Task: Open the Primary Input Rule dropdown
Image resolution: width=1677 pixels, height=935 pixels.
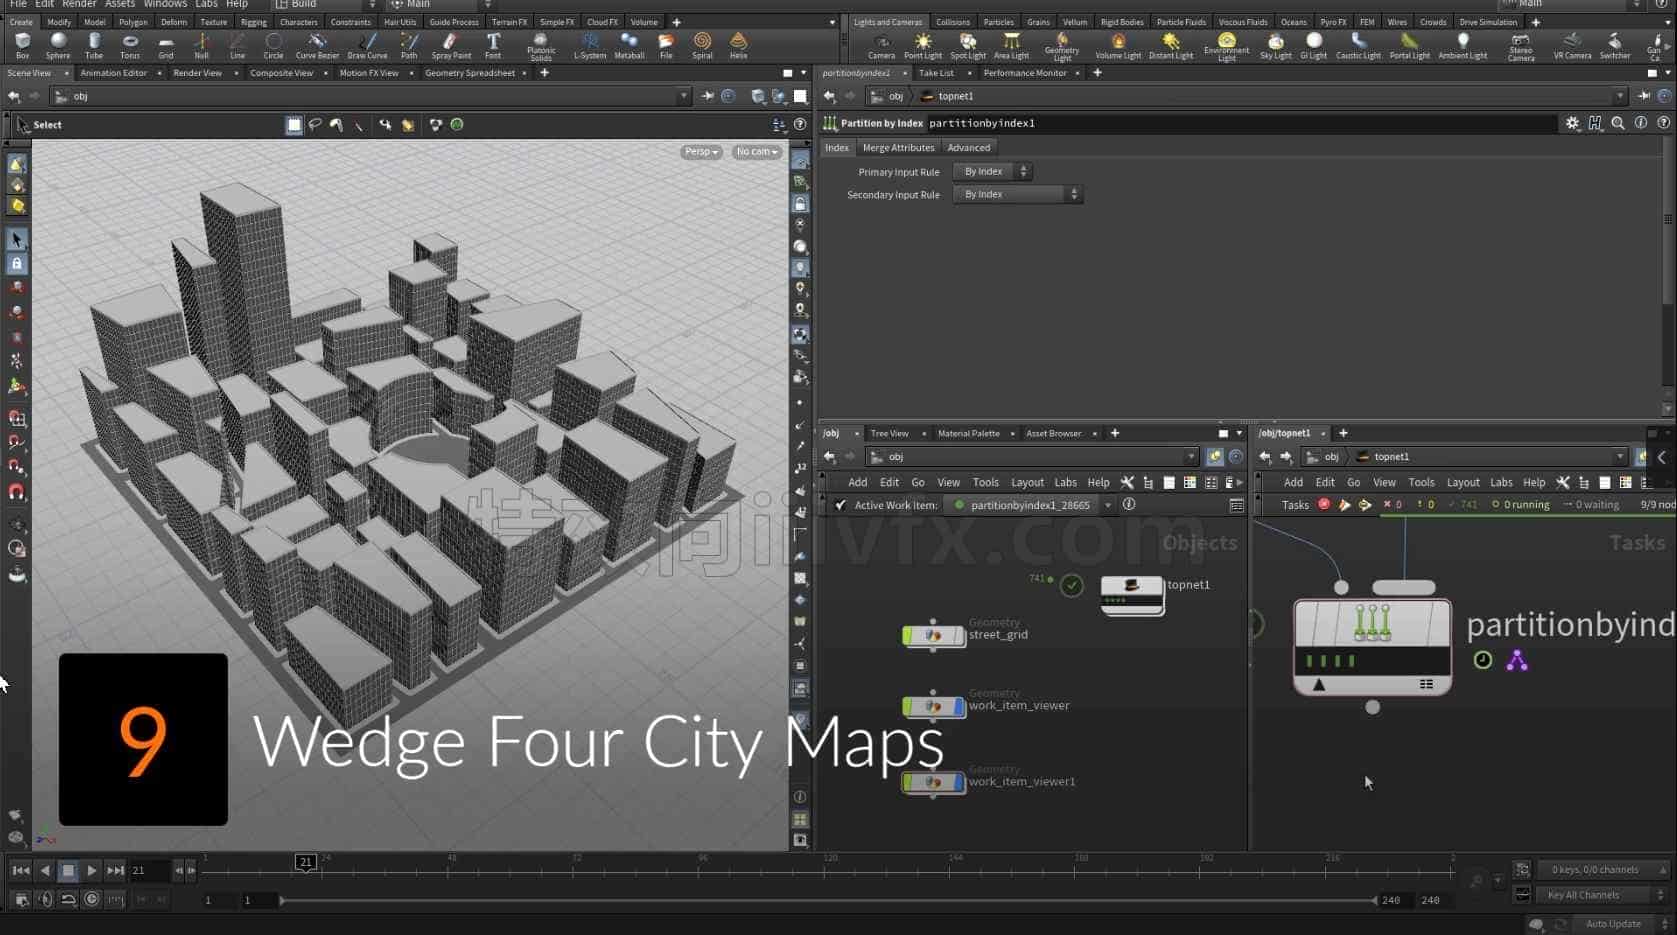Action: (991, 172)
